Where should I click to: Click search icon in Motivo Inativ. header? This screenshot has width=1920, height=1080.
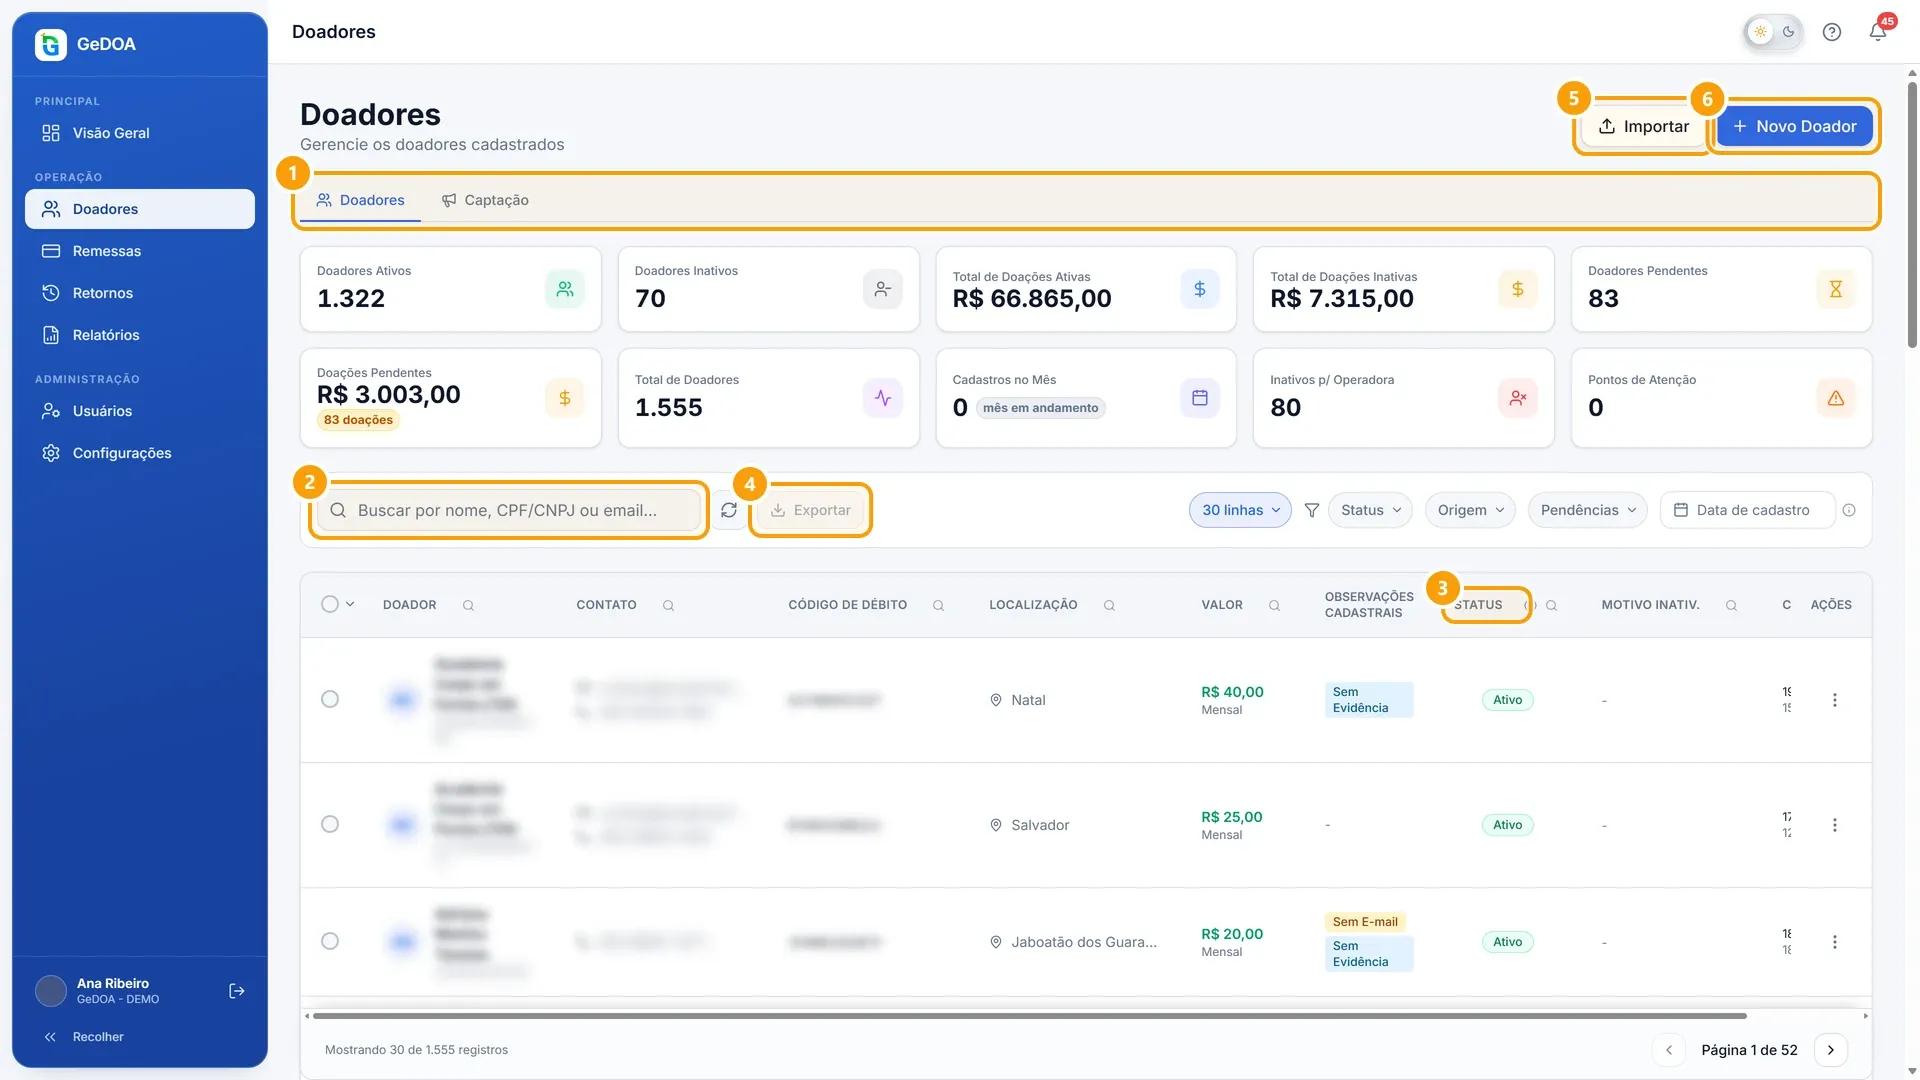[x=1731, y=605]
